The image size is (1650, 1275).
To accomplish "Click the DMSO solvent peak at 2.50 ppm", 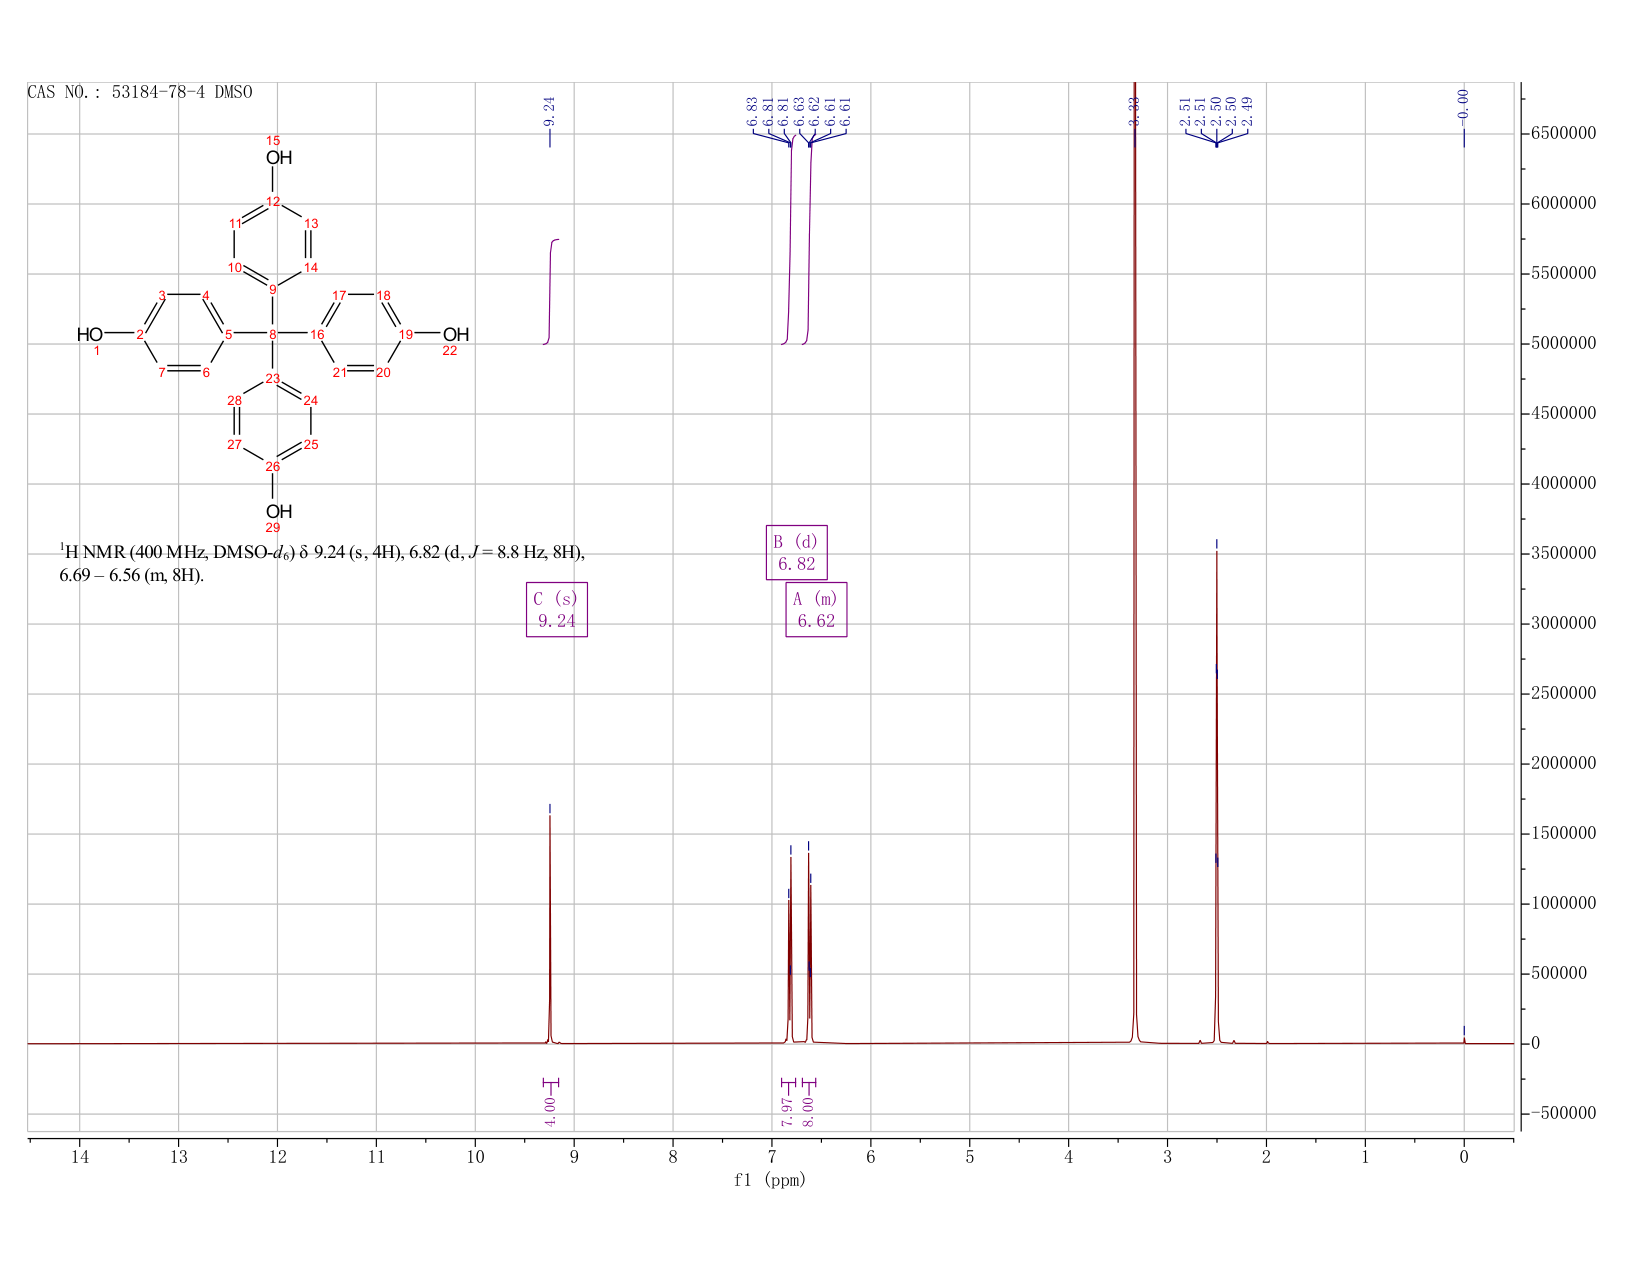I will (x=1216, y=795).
